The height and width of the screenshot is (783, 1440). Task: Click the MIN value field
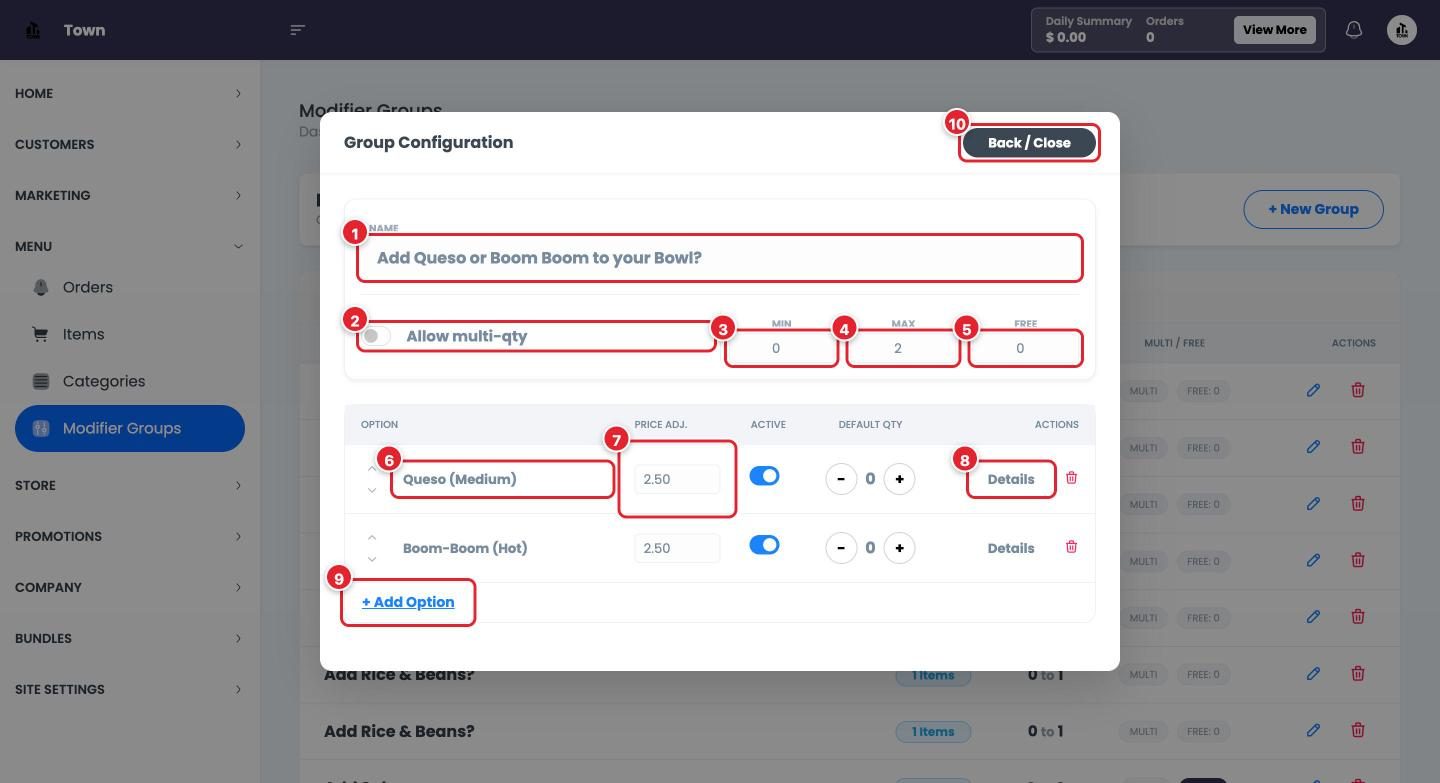(x=781, y=348)
